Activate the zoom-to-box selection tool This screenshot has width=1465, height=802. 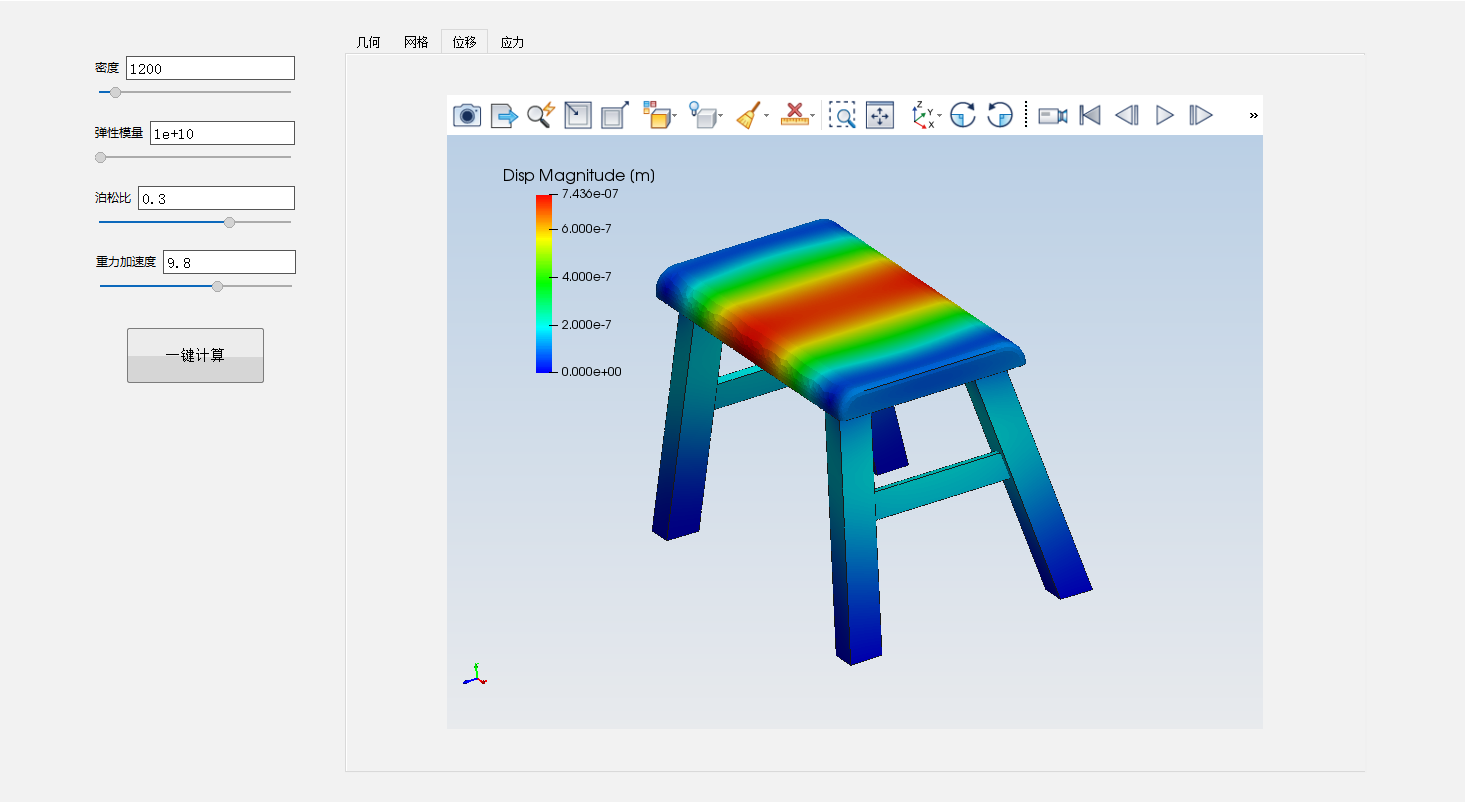[x=842, y=115]
